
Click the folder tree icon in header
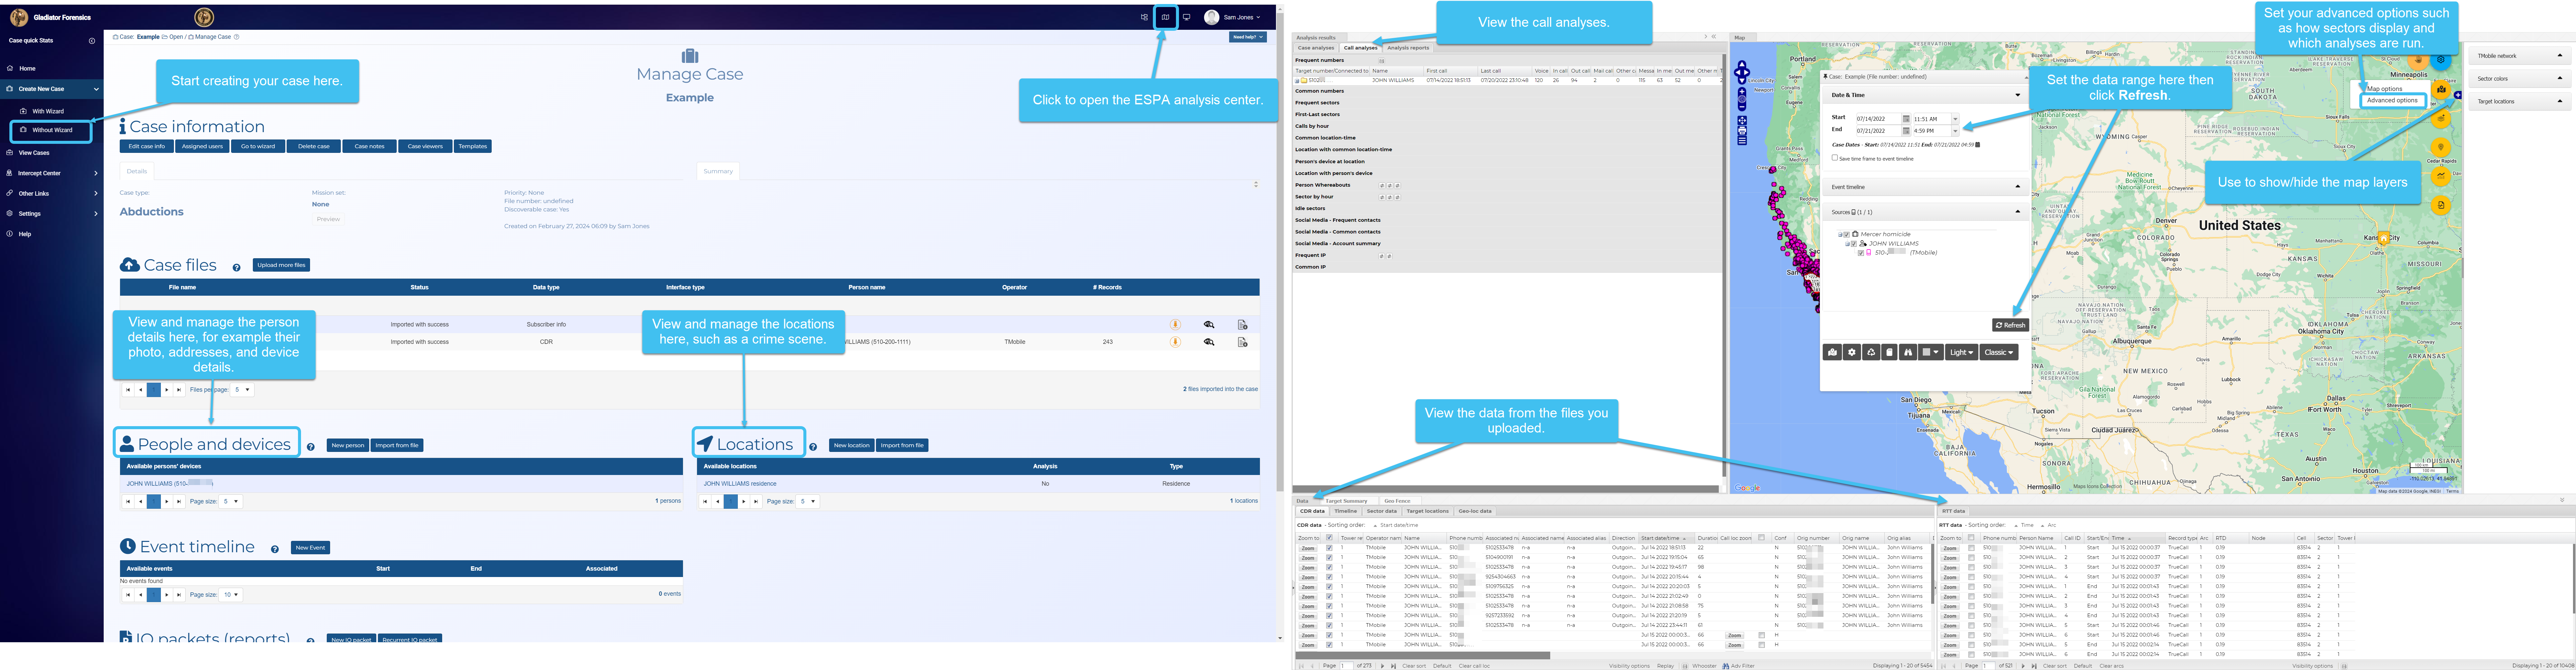point(1144,17)
